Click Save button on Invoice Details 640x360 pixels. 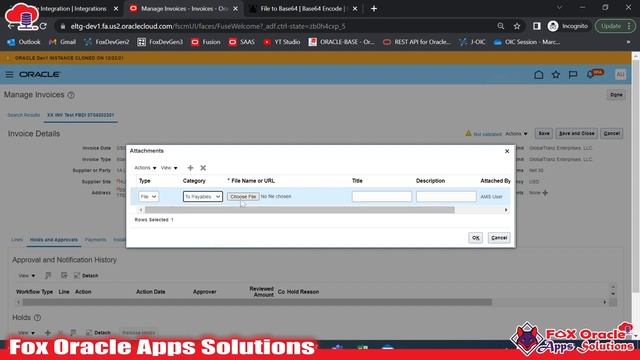click(x=544, y=133)
